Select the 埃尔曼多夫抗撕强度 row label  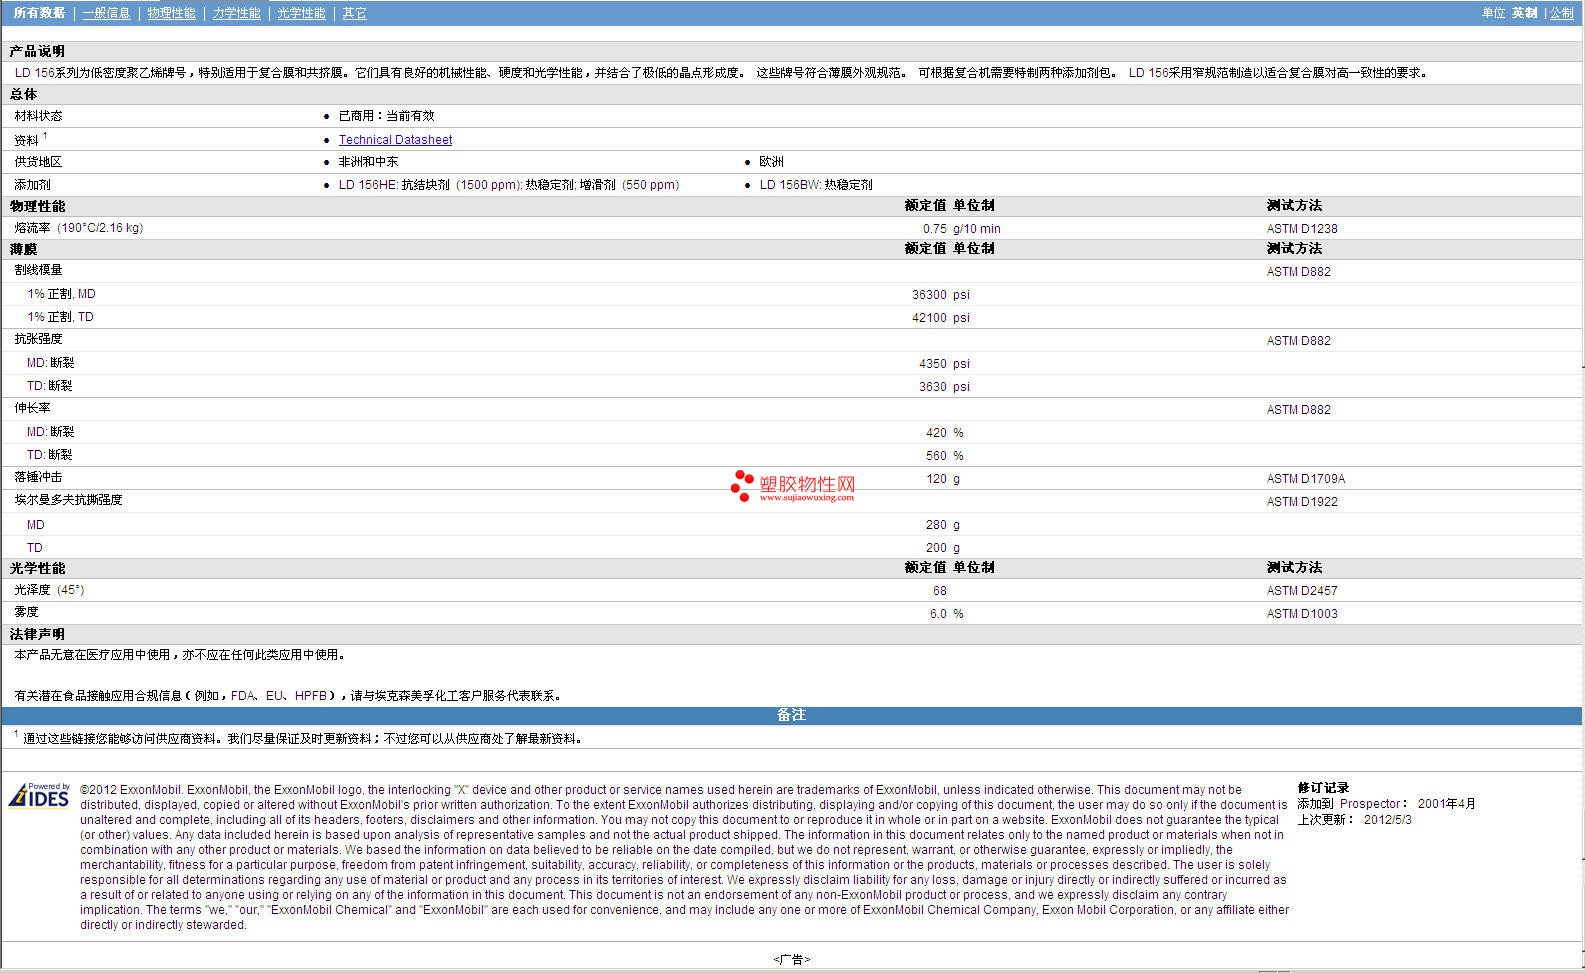tap(68, 500)
